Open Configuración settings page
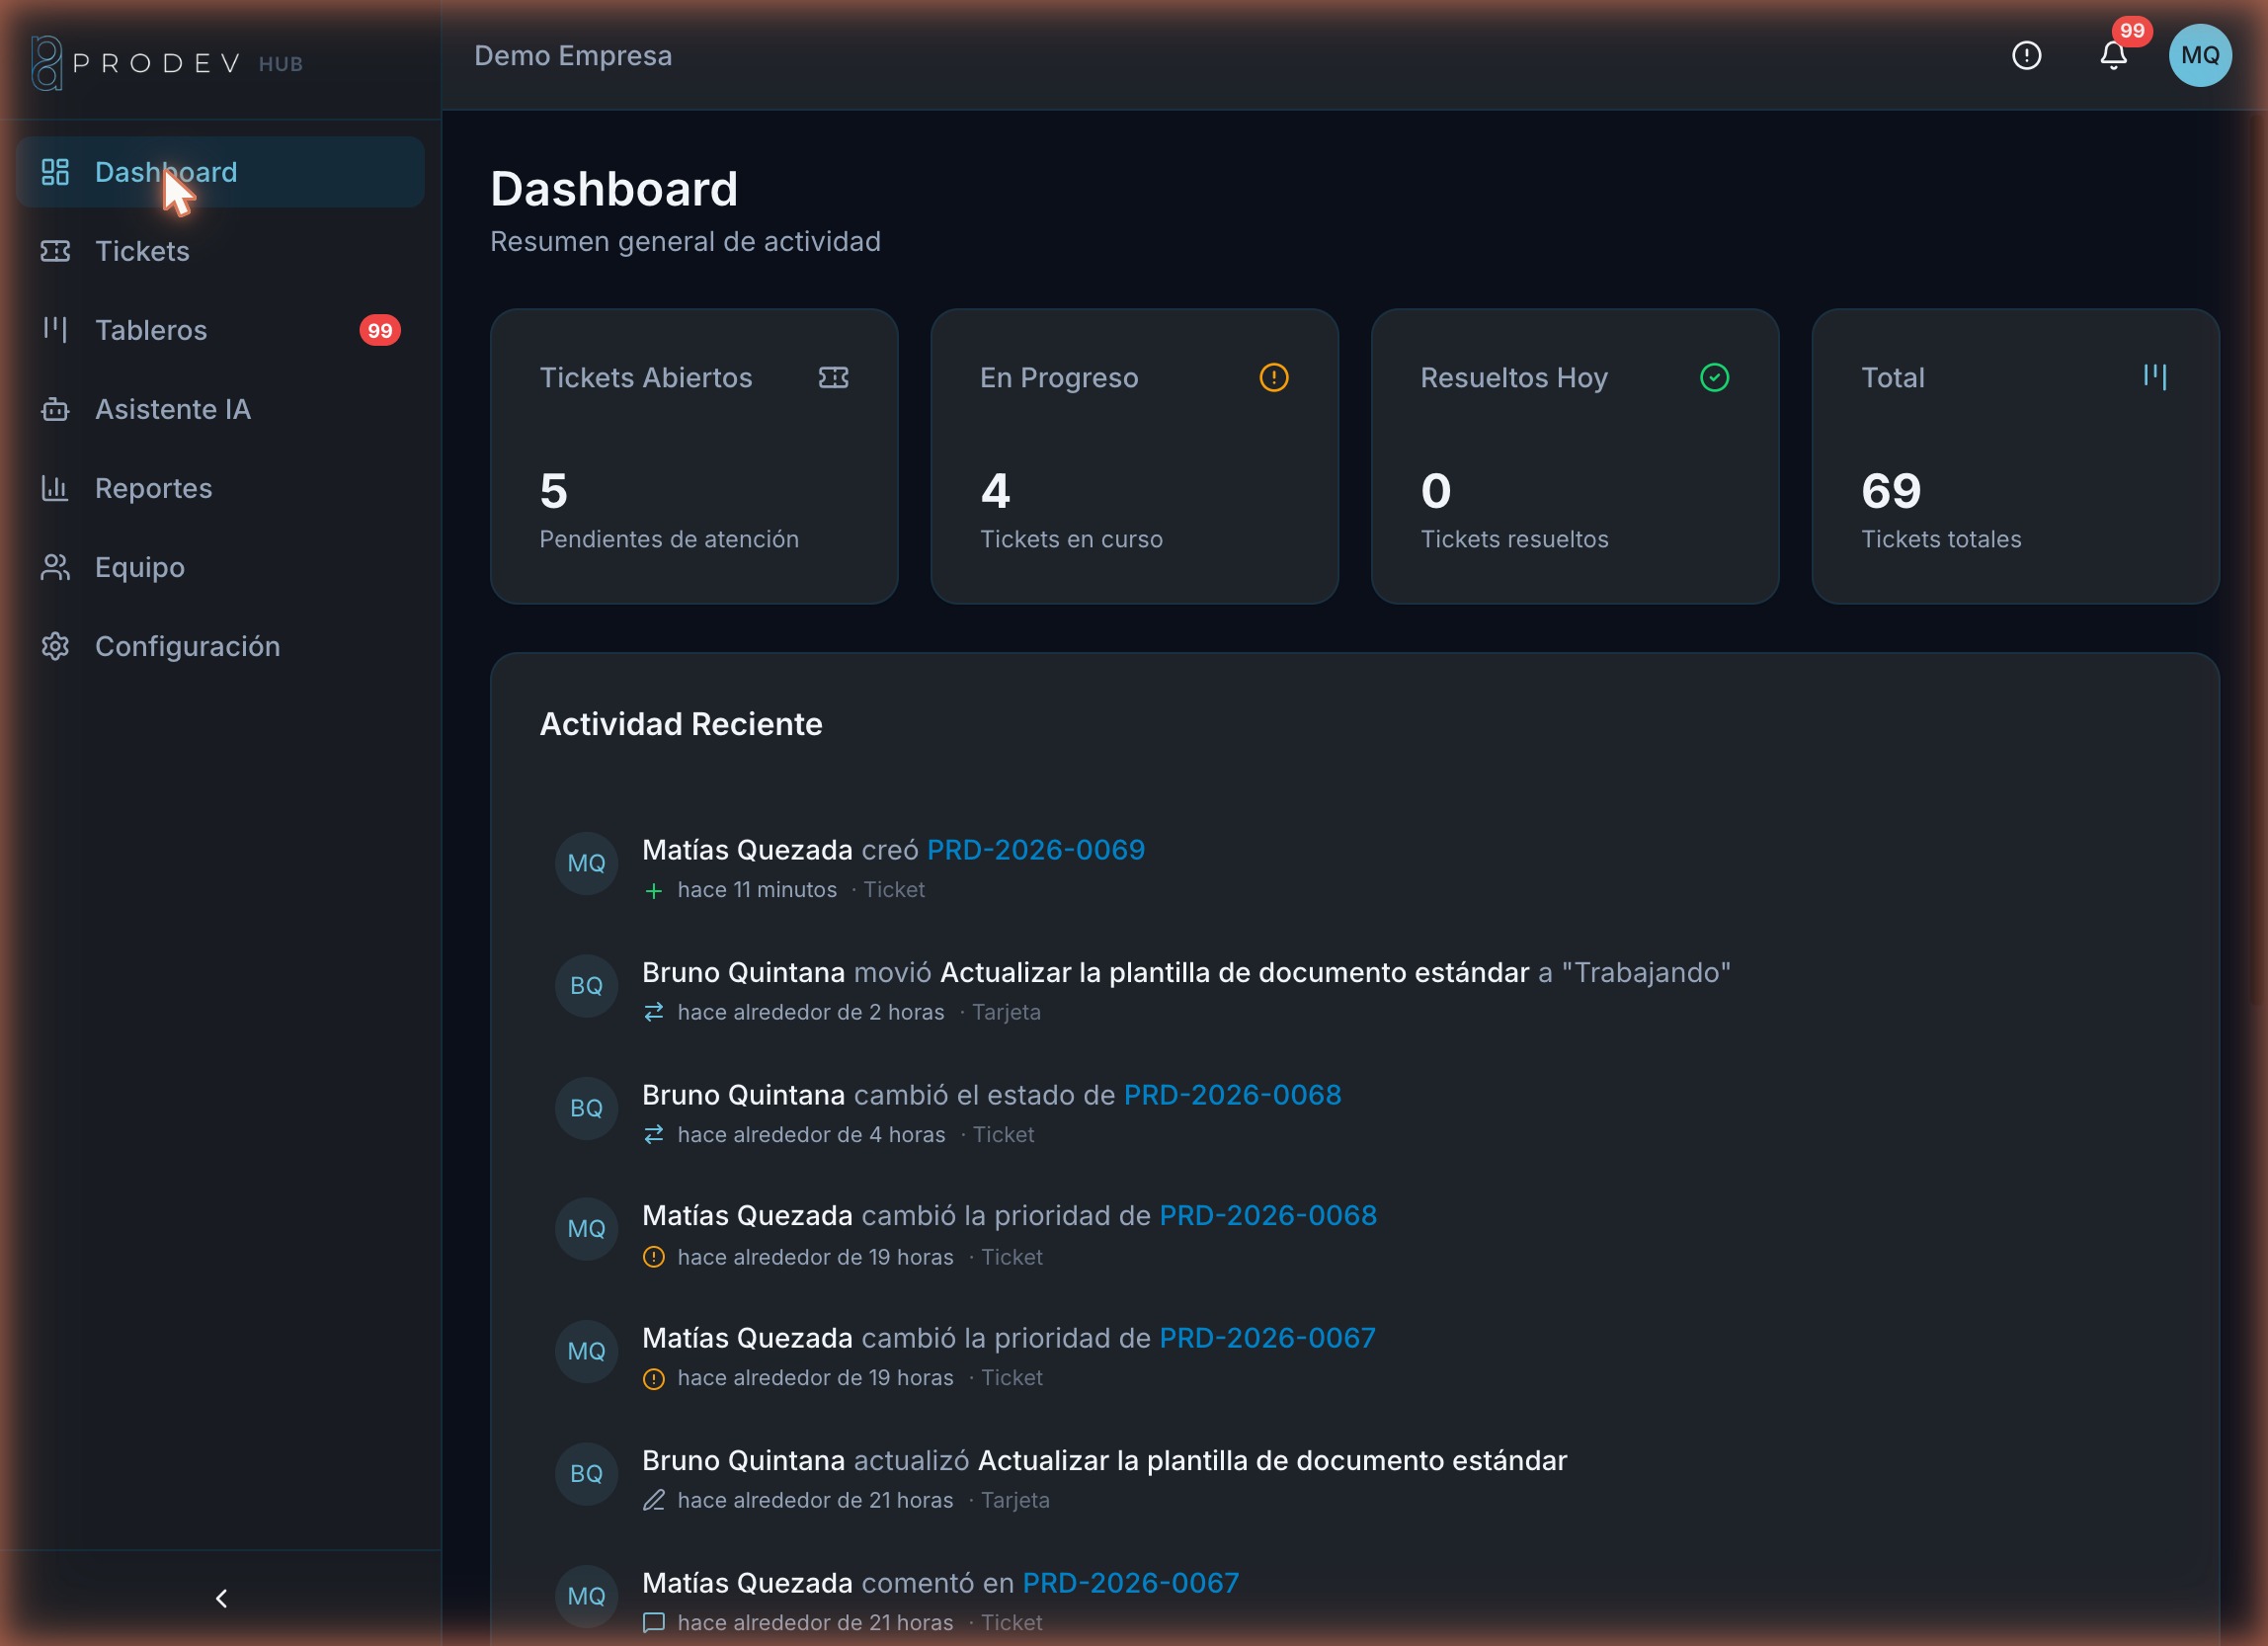Image resolution: width=2268 pixels, height=1646 pixels. pyautogui.click(x=220, y=646)
